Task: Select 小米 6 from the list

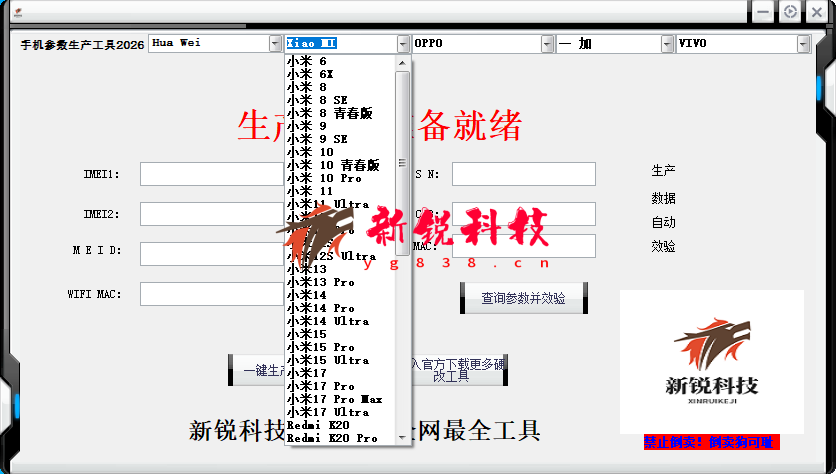Action: click(340, 61)
